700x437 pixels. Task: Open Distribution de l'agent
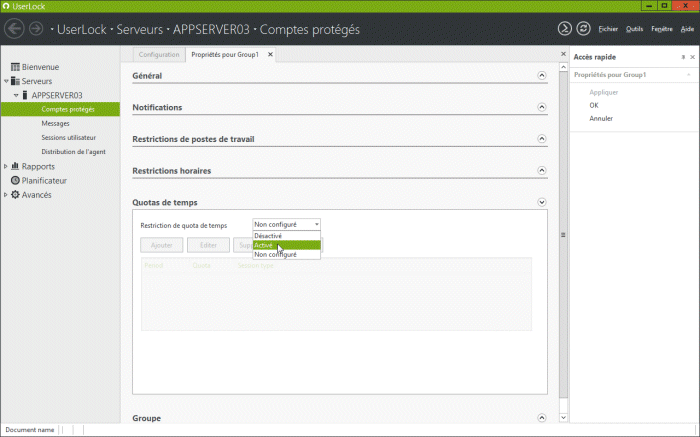[x=74, y=152]
